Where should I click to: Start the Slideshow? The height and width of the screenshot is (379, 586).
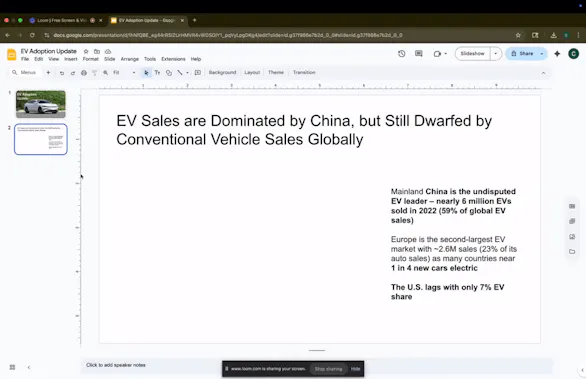pos(472,54)
